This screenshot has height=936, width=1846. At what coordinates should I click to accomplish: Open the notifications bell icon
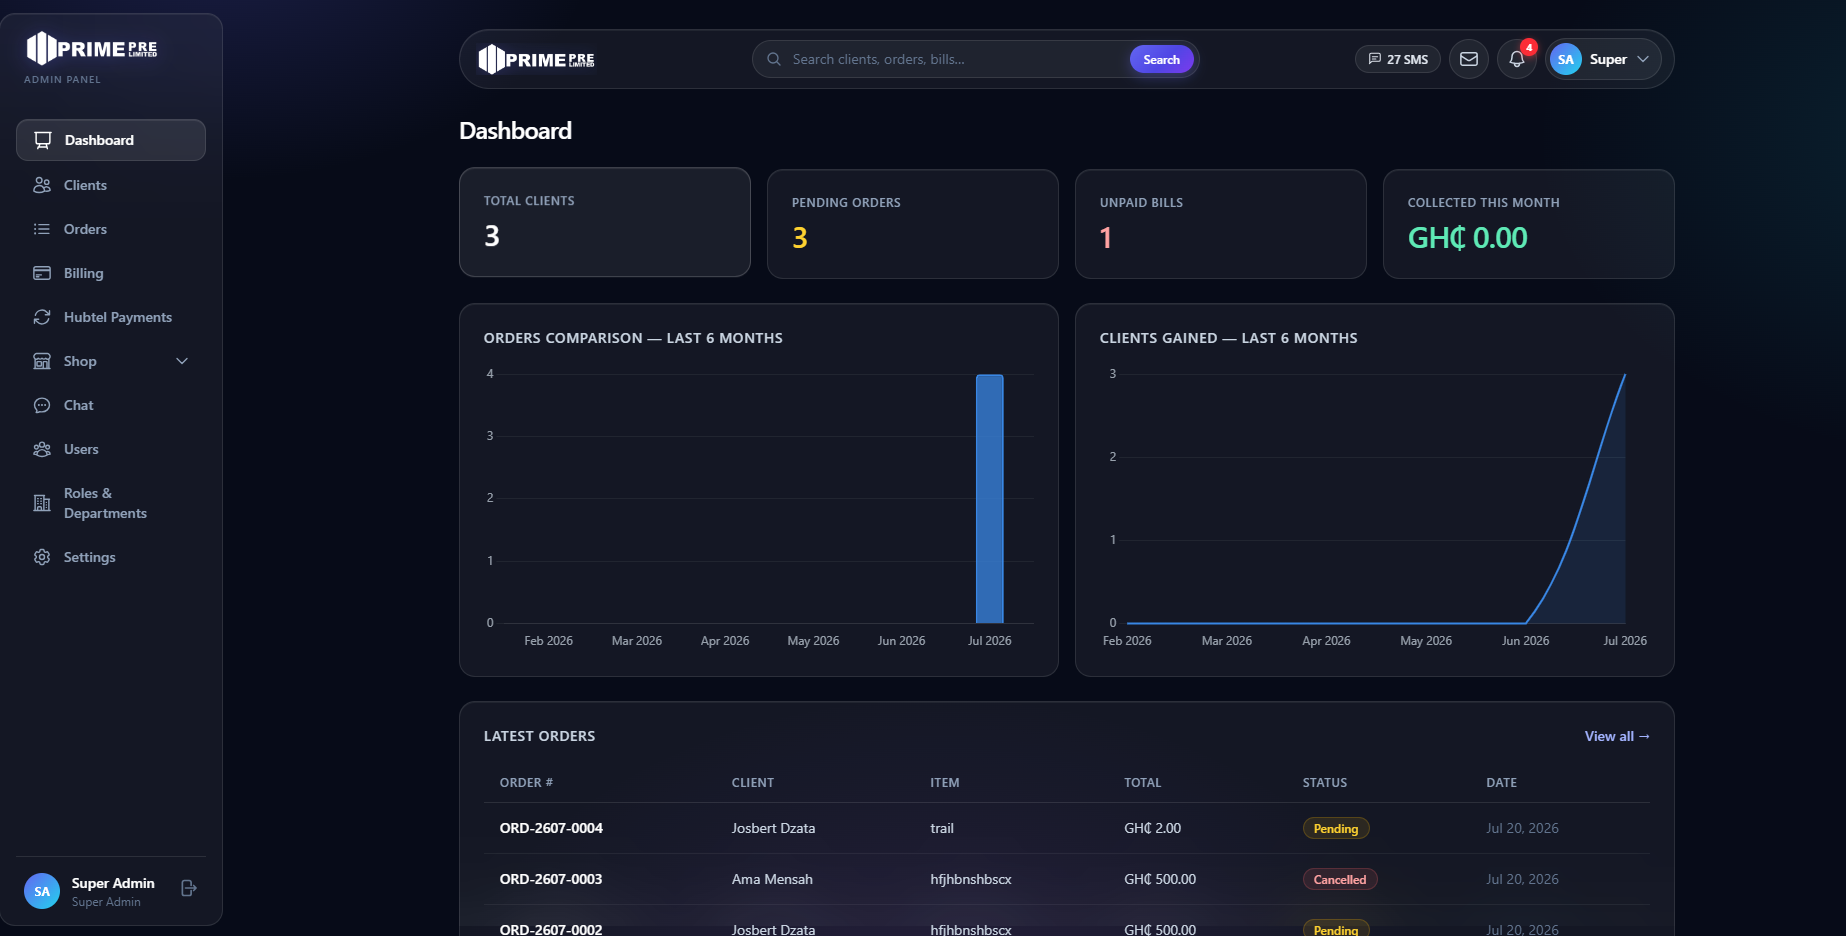[x=1517, y=59]
